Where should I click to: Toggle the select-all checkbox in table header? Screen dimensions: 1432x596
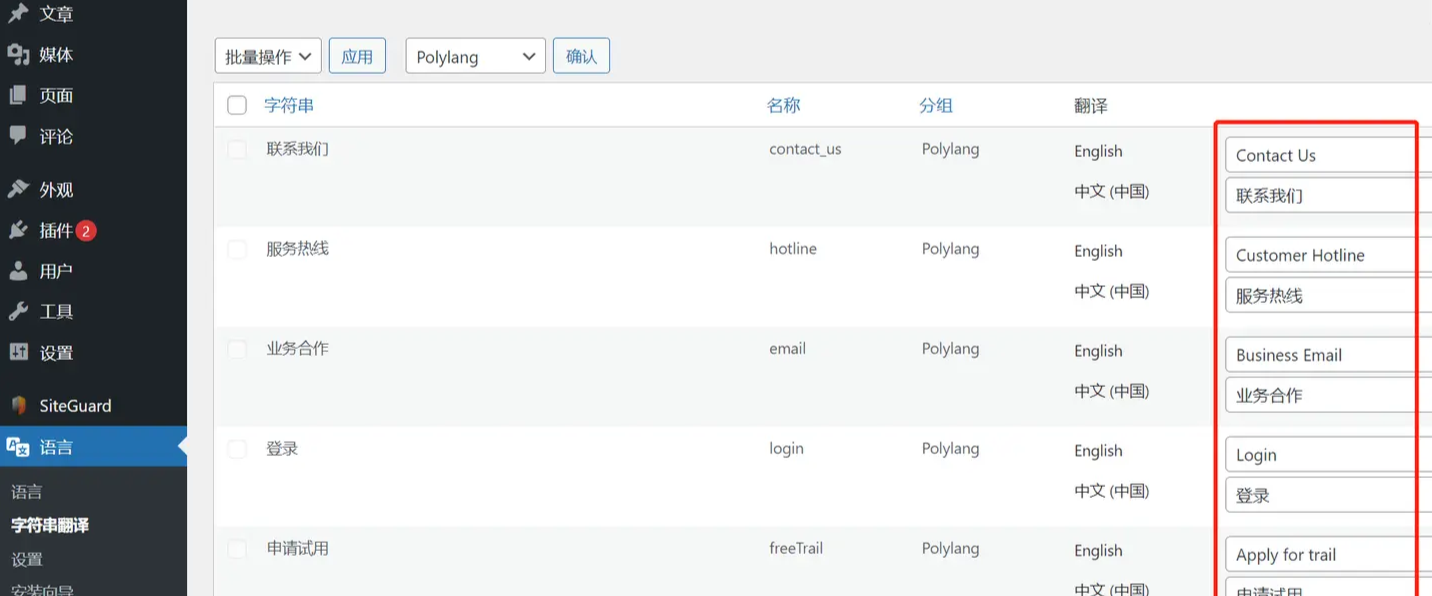(x=237, y=105)
